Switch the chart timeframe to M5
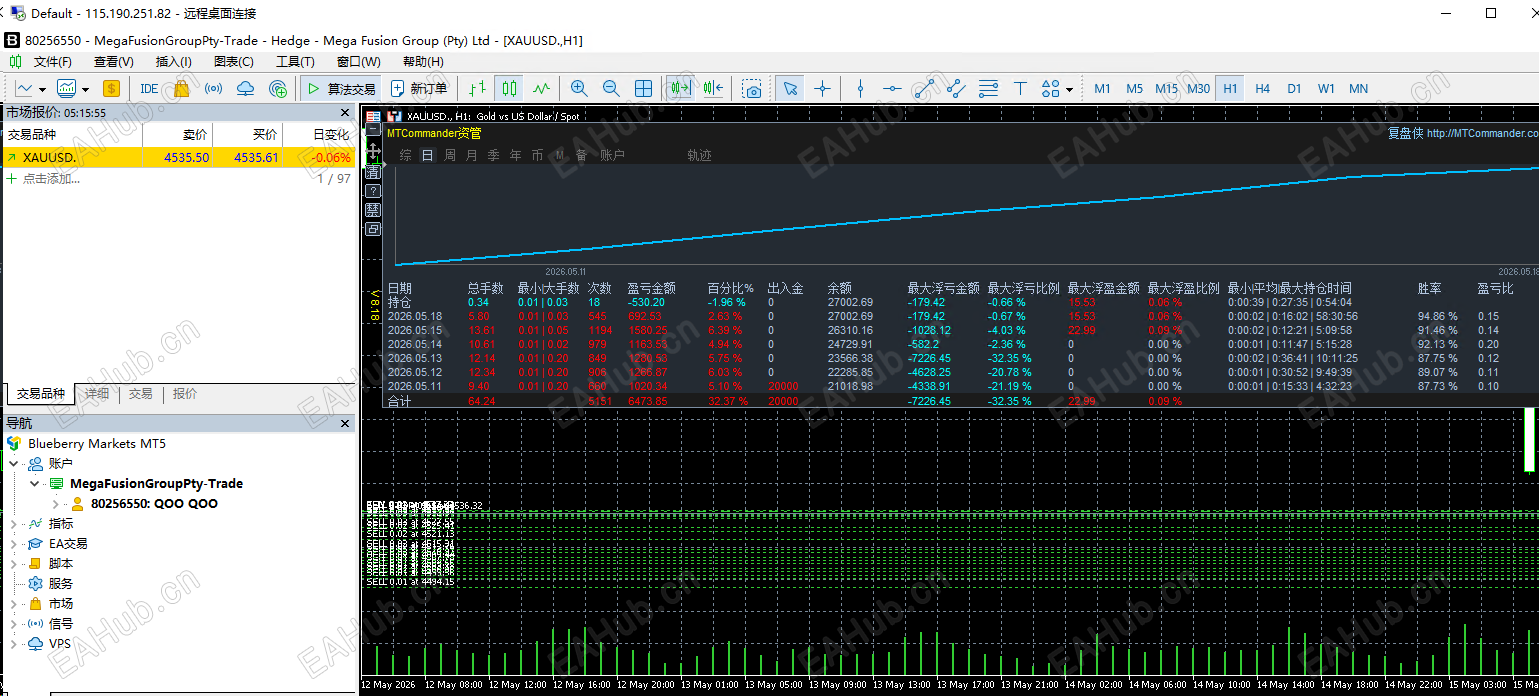The height and width of the screenshot is (696, 1539). tap(1134, 88)
